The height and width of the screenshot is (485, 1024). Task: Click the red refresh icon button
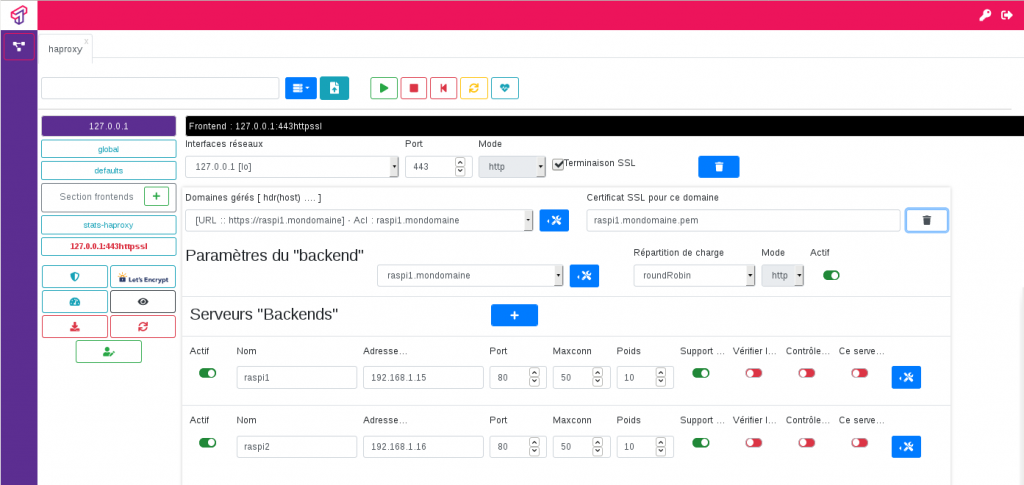(143, 326)
